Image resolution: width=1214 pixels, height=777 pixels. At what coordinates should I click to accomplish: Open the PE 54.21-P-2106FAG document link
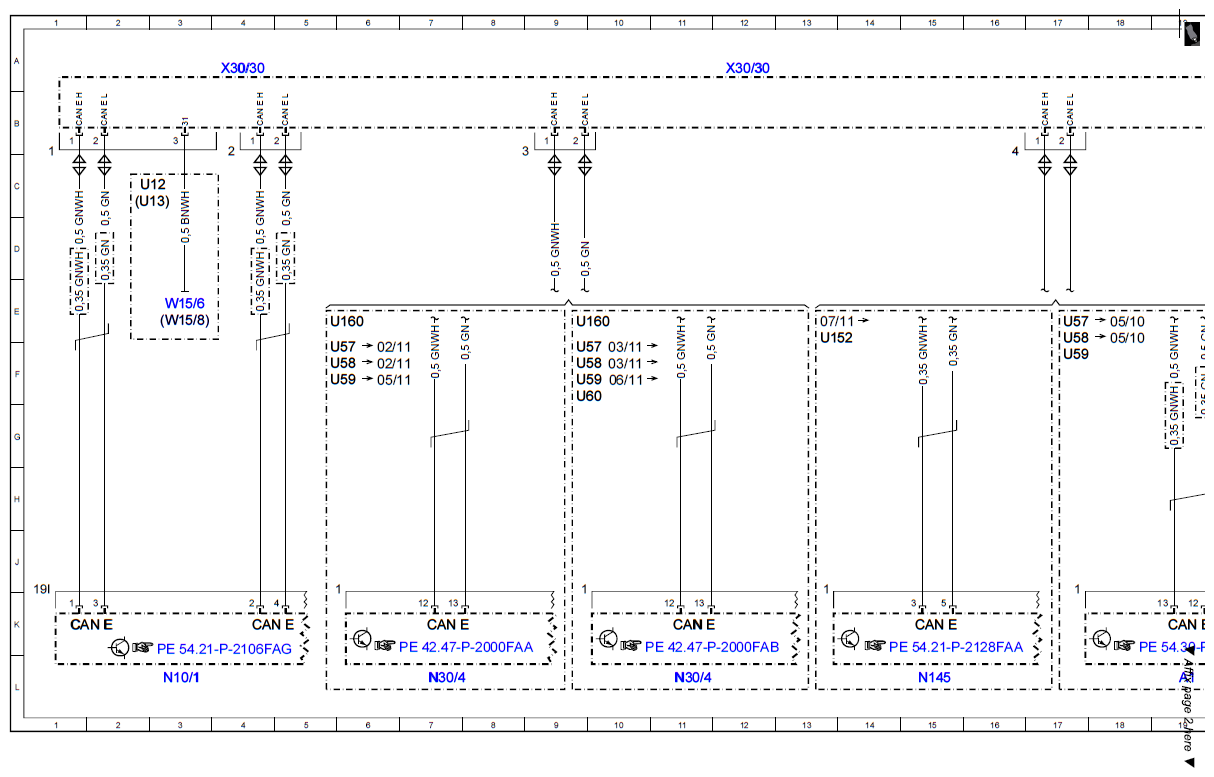point(225,648)
